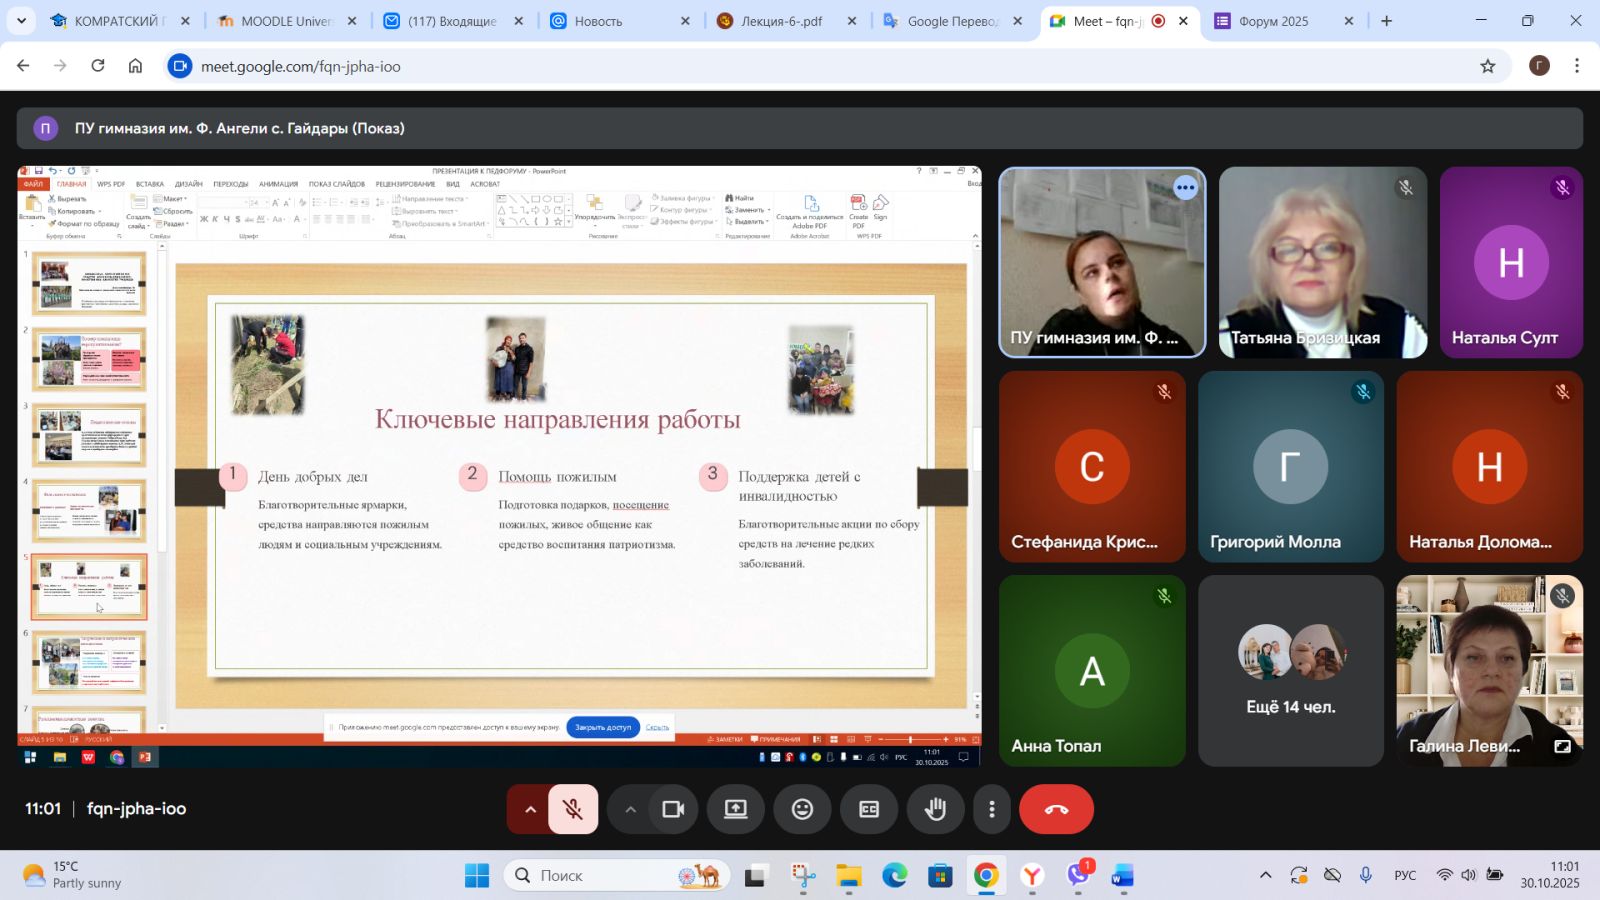
Task: Switch to the Лекция-6-.pdf tab
Action: tap(781, 21)
